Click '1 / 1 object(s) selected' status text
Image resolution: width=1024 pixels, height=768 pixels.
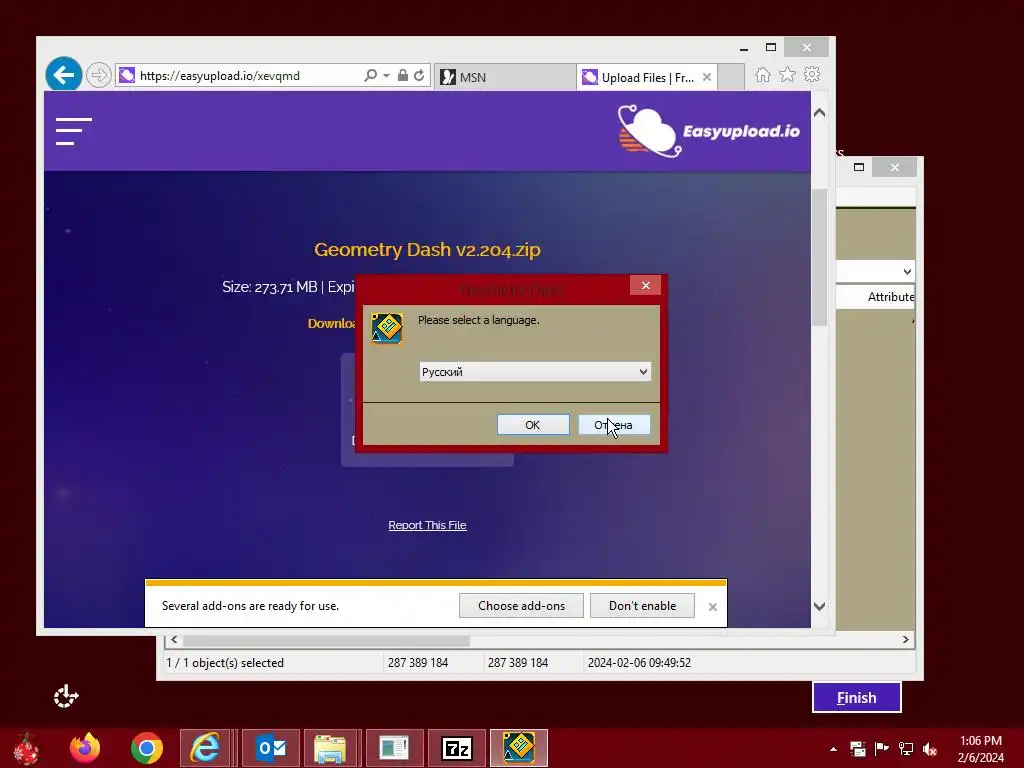225,663
